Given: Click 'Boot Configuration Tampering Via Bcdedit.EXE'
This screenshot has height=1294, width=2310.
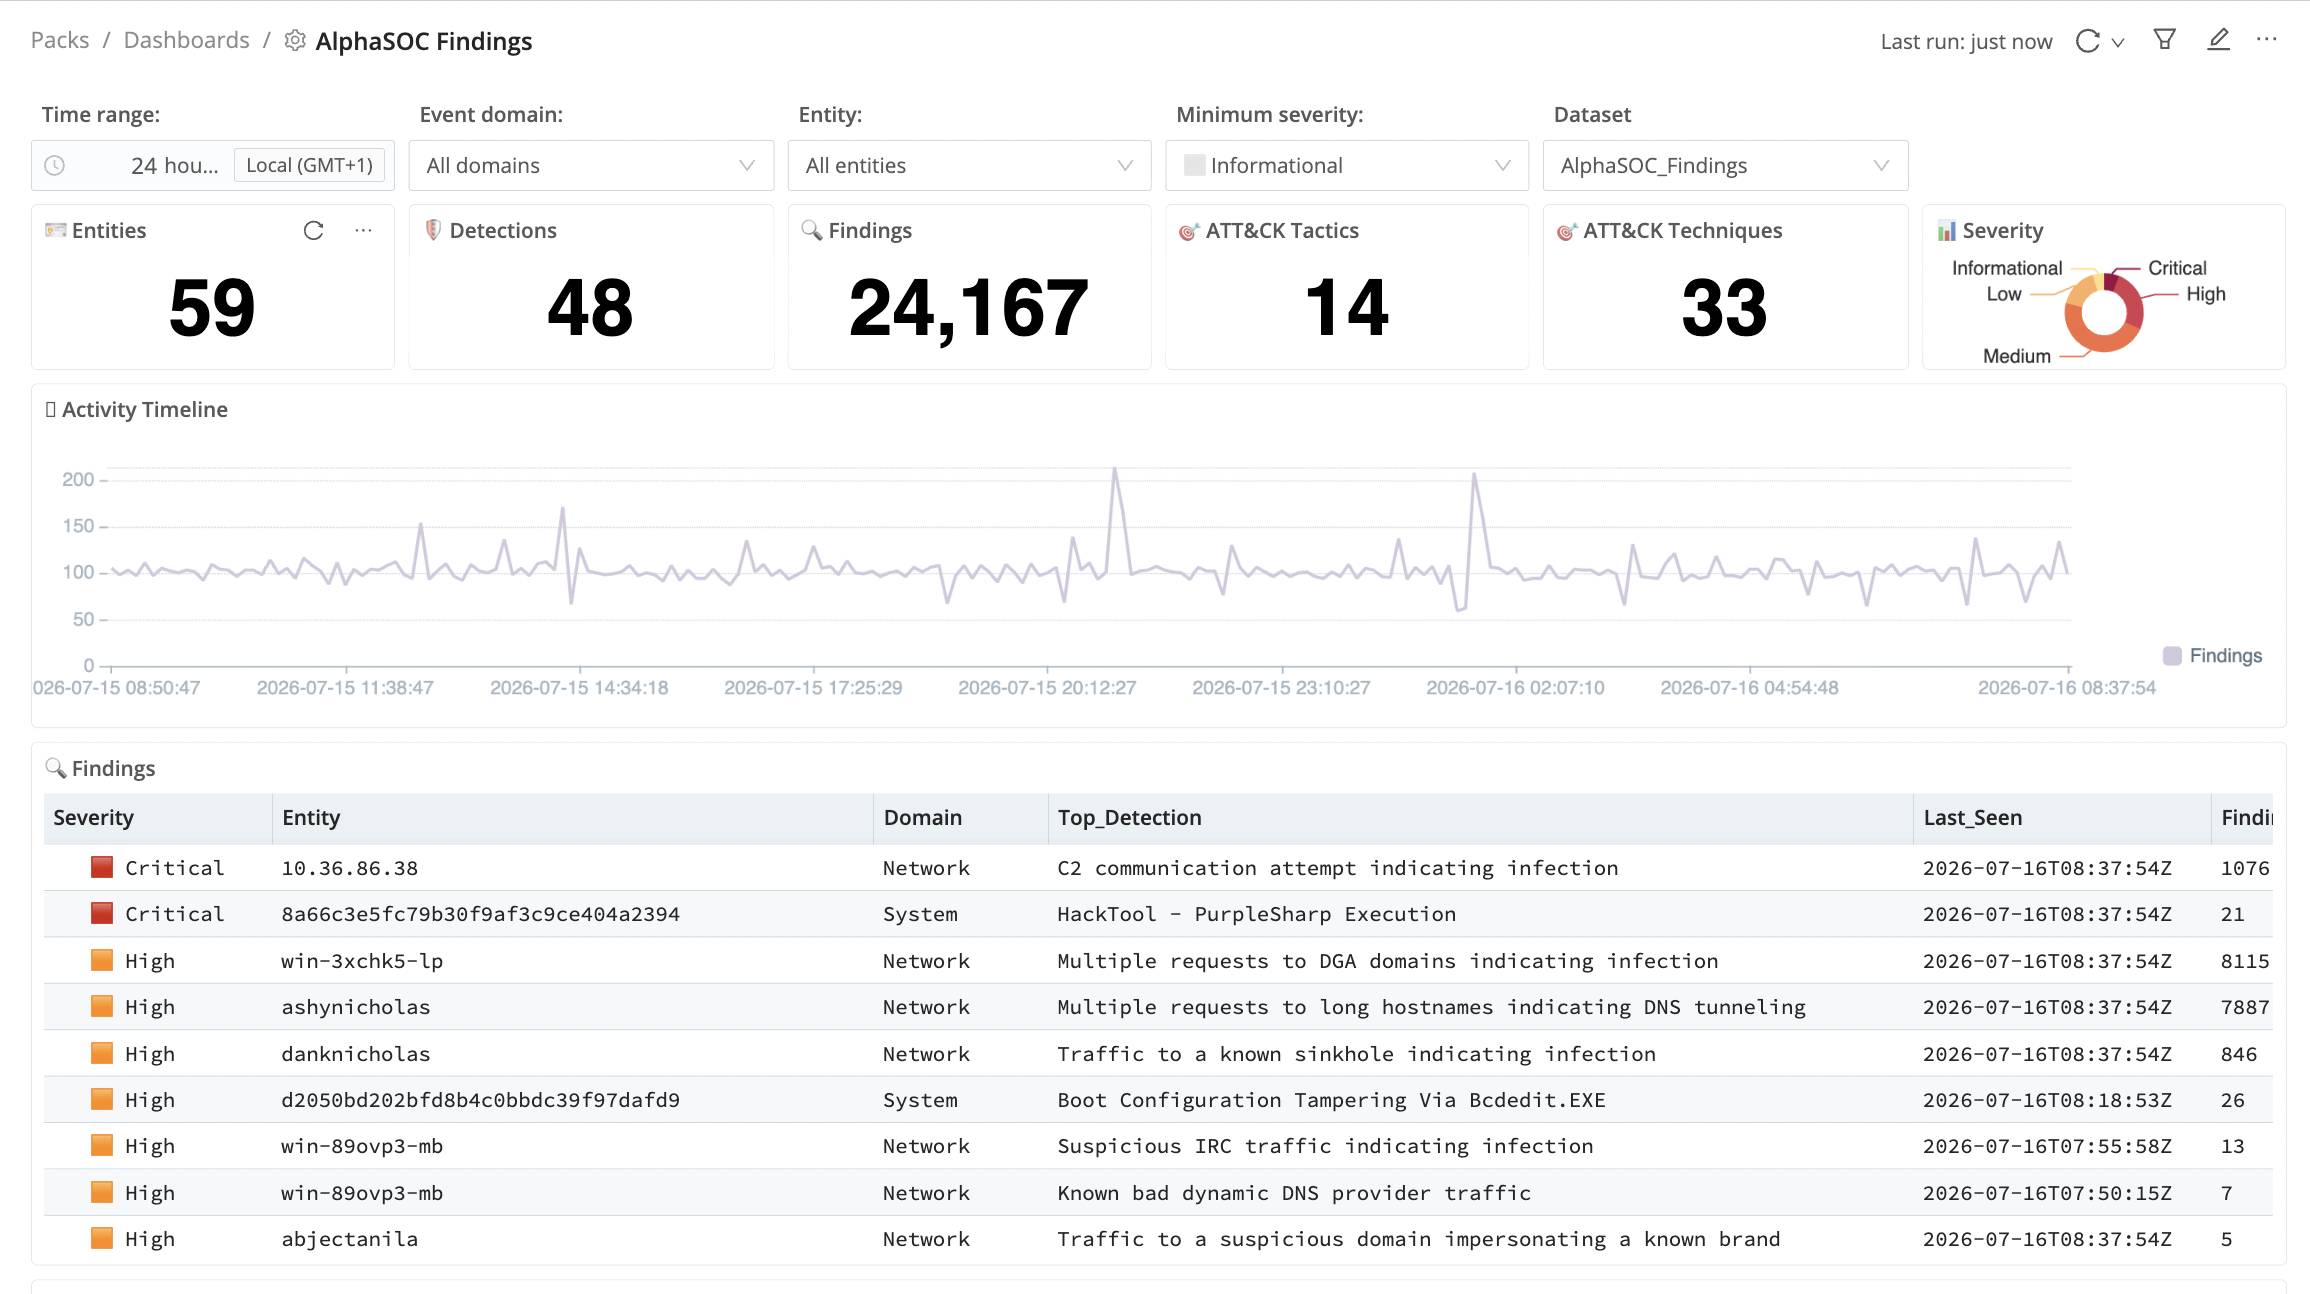Looking at the screenshot, I should click(x=1331, y=1100).
